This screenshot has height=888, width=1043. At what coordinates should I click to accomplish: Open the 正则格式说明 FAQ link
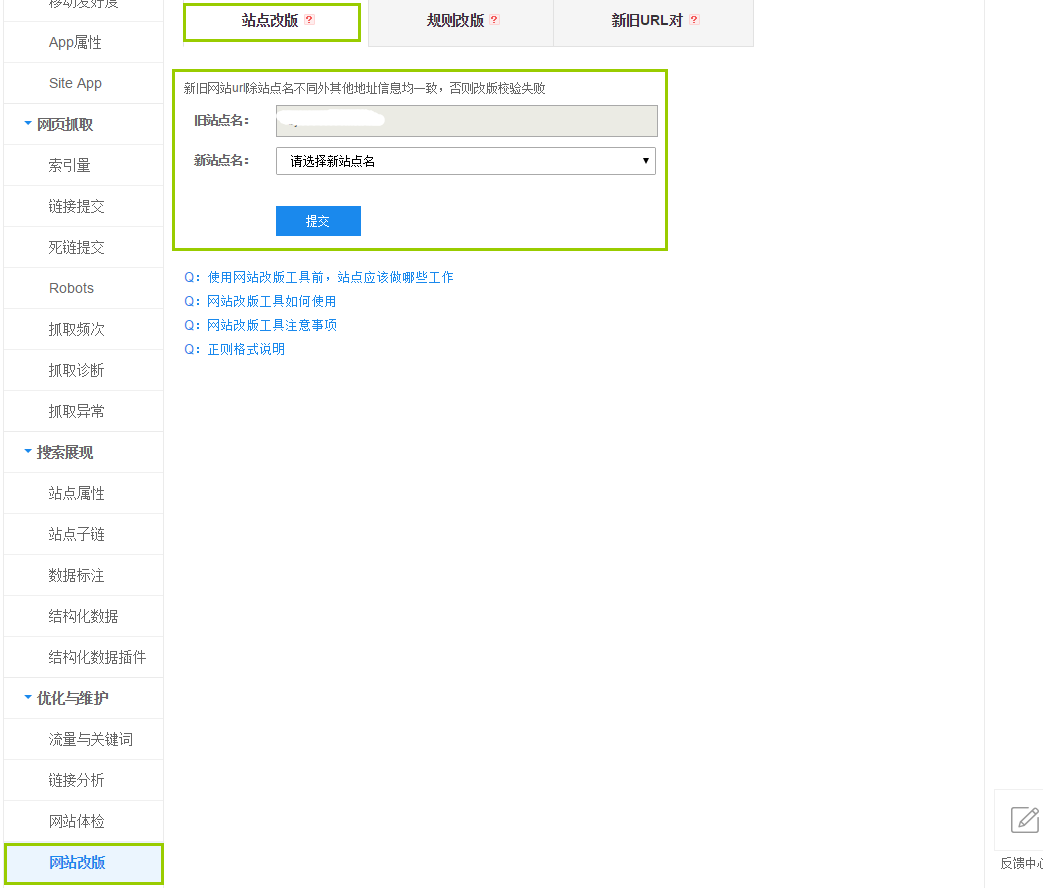tap(246, 349)
